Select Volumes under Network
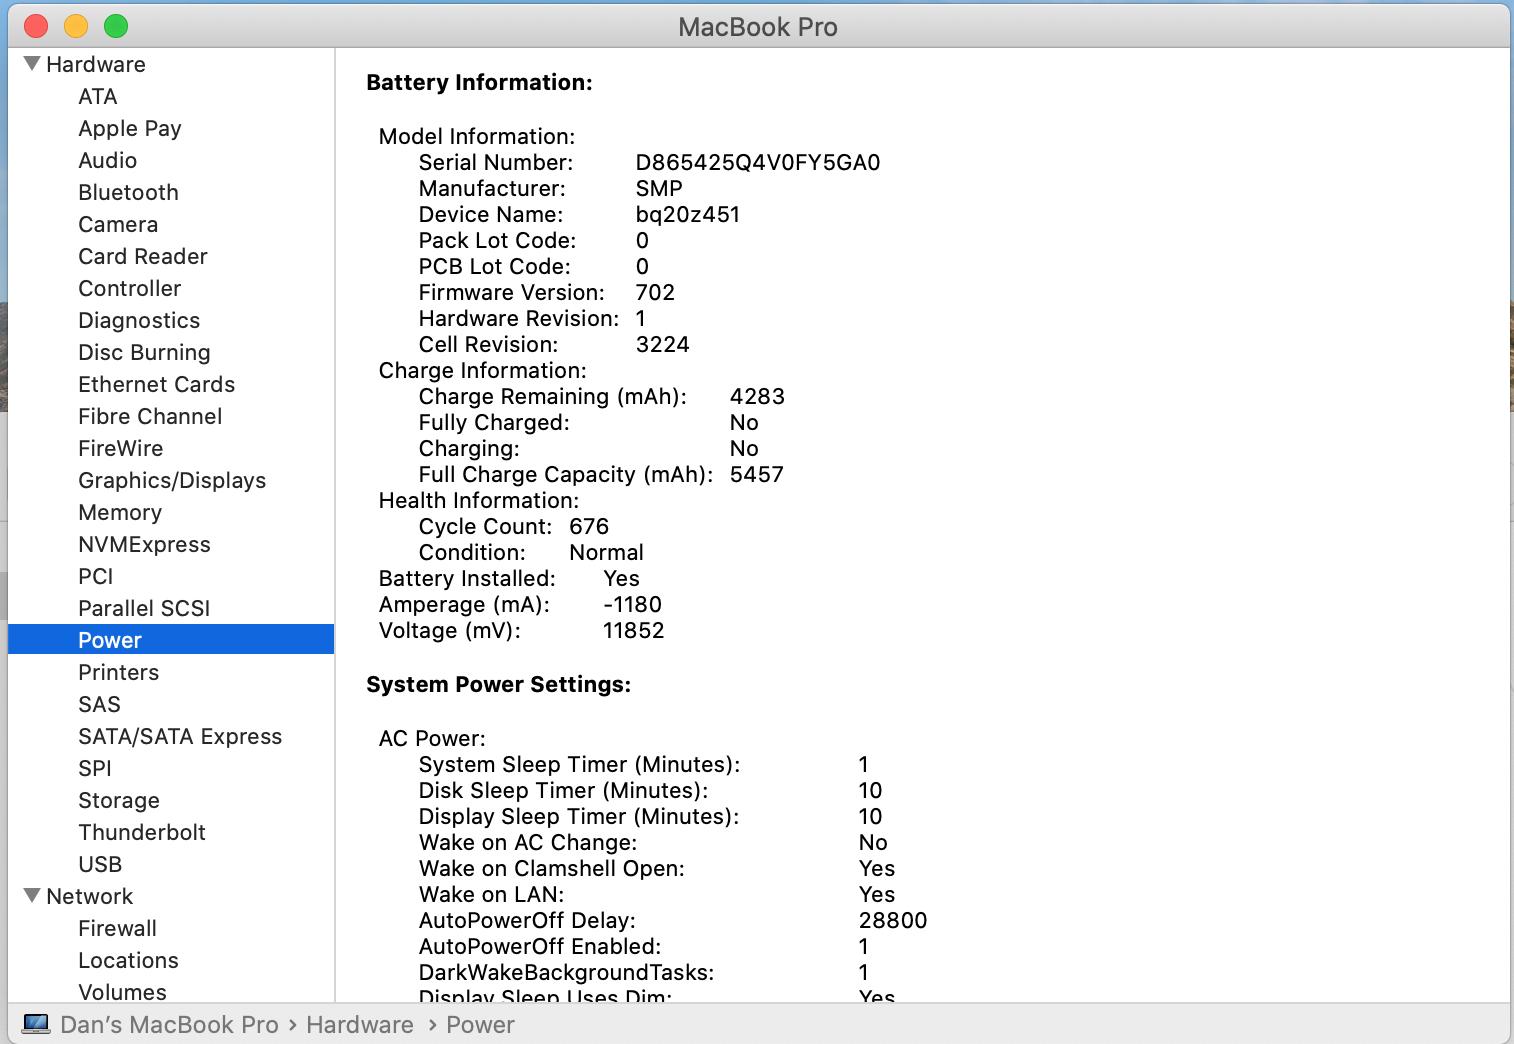Screen dimensions: 1514x1044 (123, 992)
